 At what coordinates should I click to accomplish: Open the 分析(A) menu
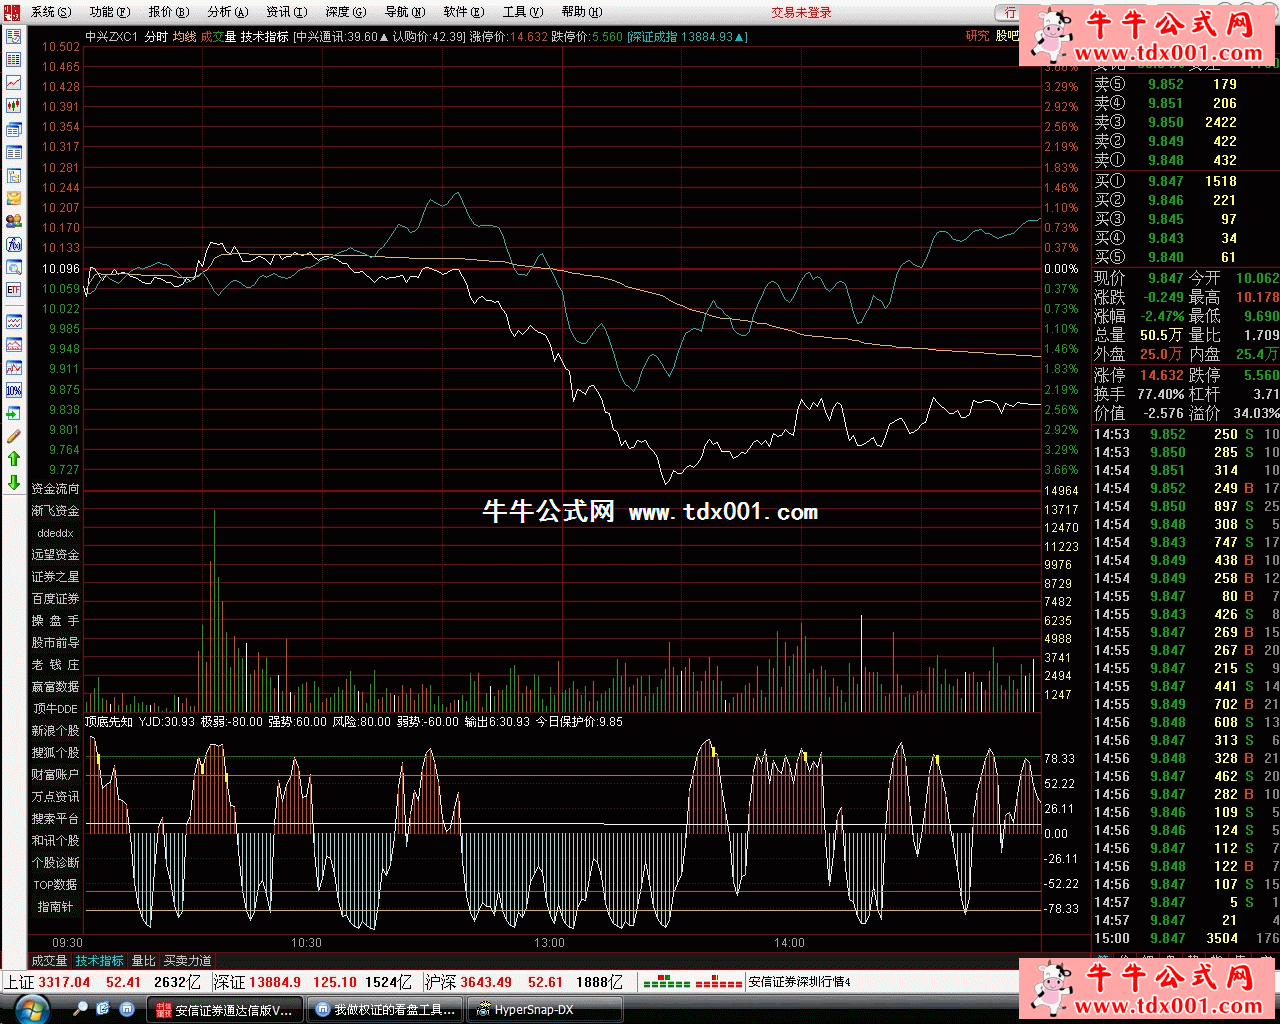coord(228,12)
